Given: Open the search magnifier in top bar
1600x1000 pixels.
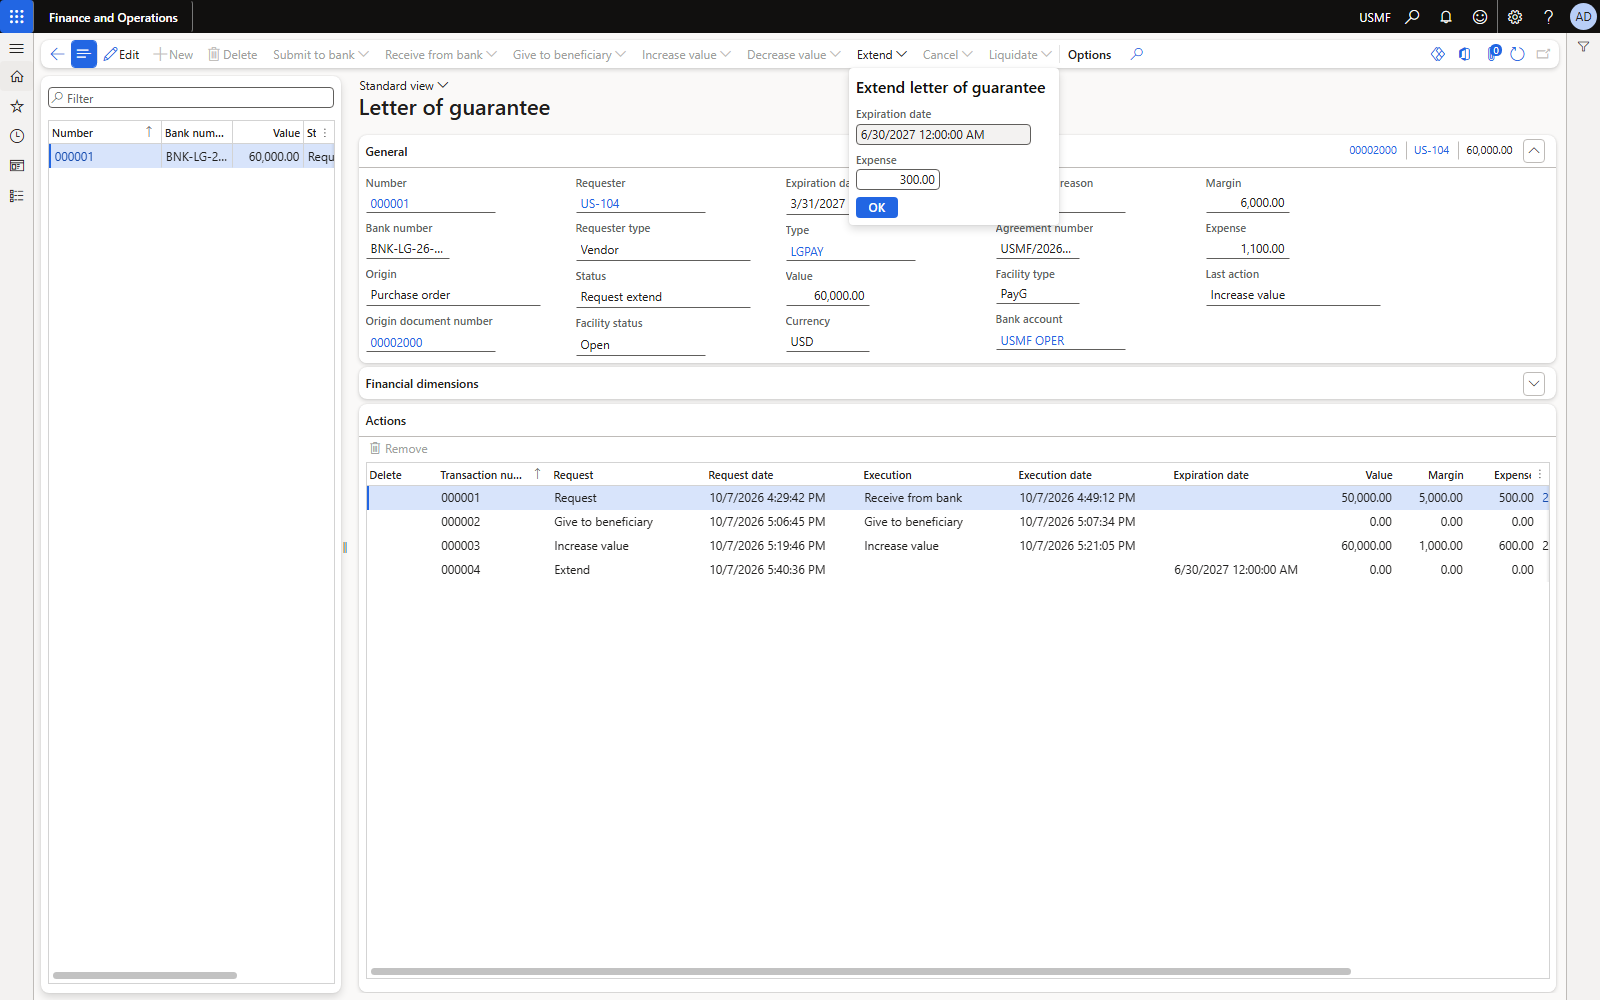Looking at the screenshot, I should 1412,17.
